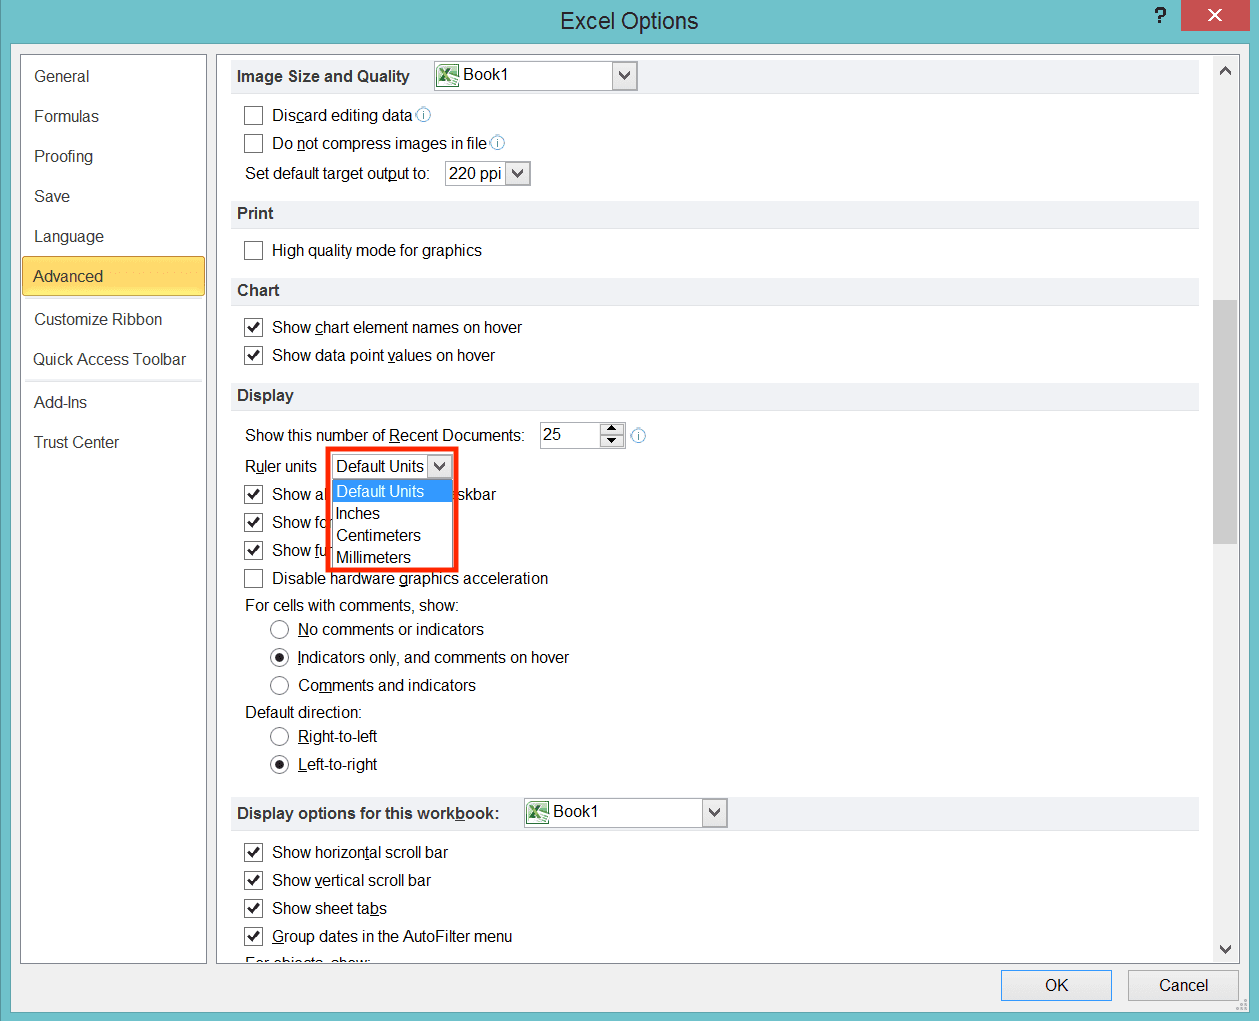The height and width of the screenshot is (1021, 1259).
Task: Increment Recent Documents count with the up spinner
Action: (611, 429)
